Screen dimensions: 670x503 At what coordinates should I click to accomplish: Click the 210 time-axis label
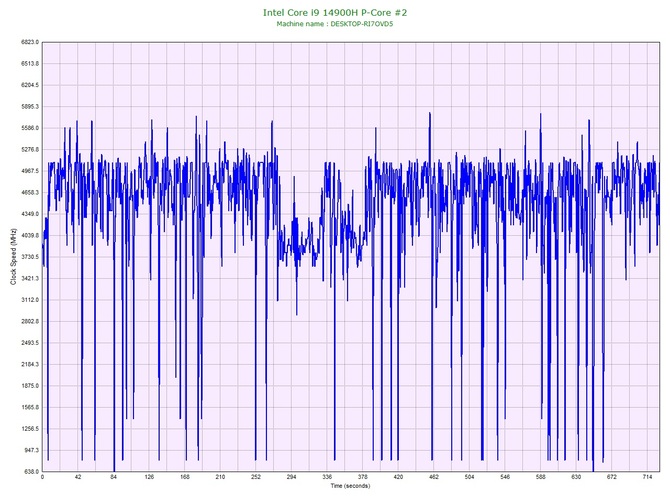220,477
